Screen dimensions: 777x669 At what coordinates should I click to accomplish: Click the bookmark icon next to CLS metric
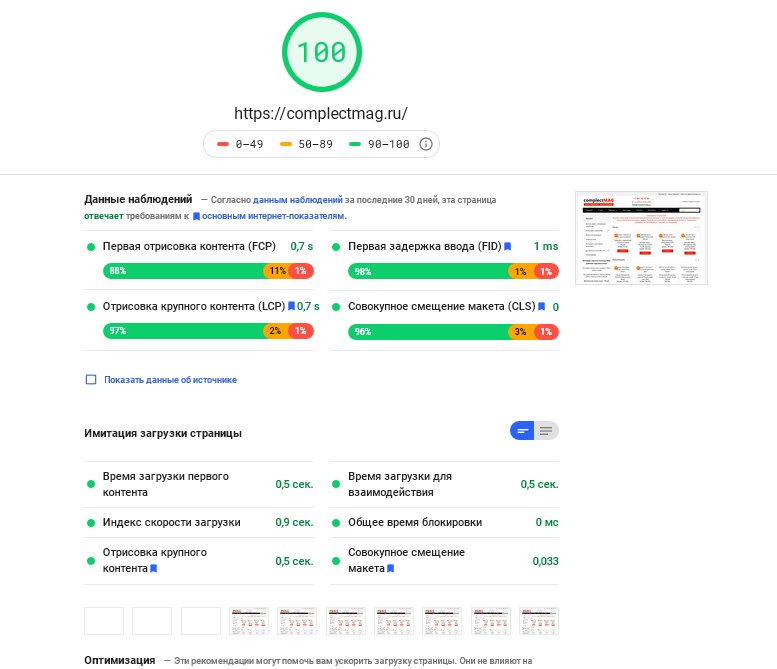click(x=541, y=306)
